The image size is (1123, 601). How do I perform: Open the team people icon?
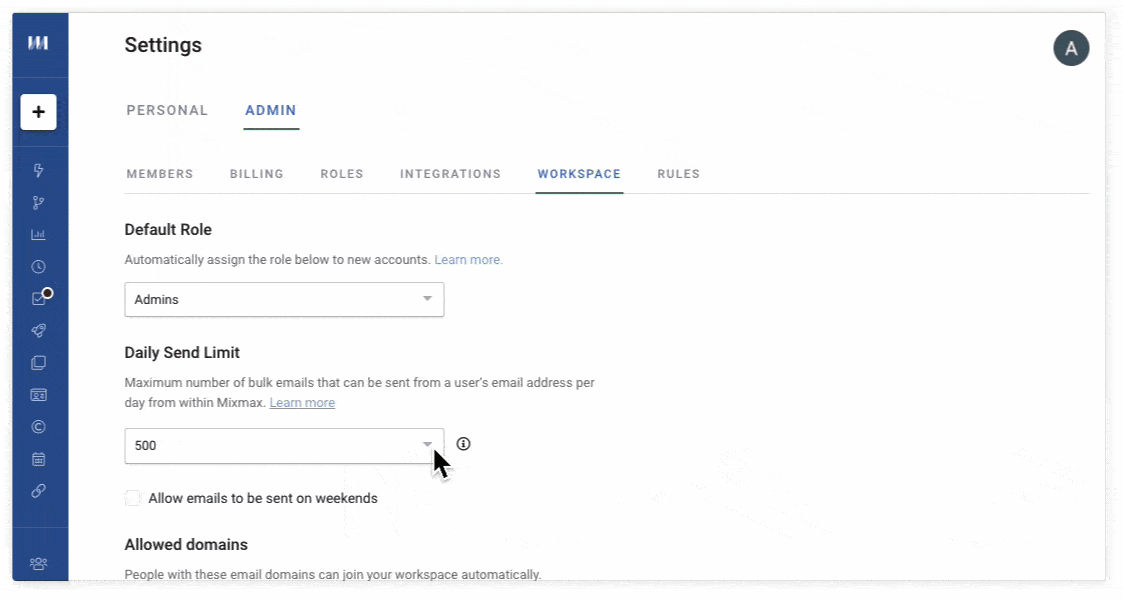(x=39, y=564)
